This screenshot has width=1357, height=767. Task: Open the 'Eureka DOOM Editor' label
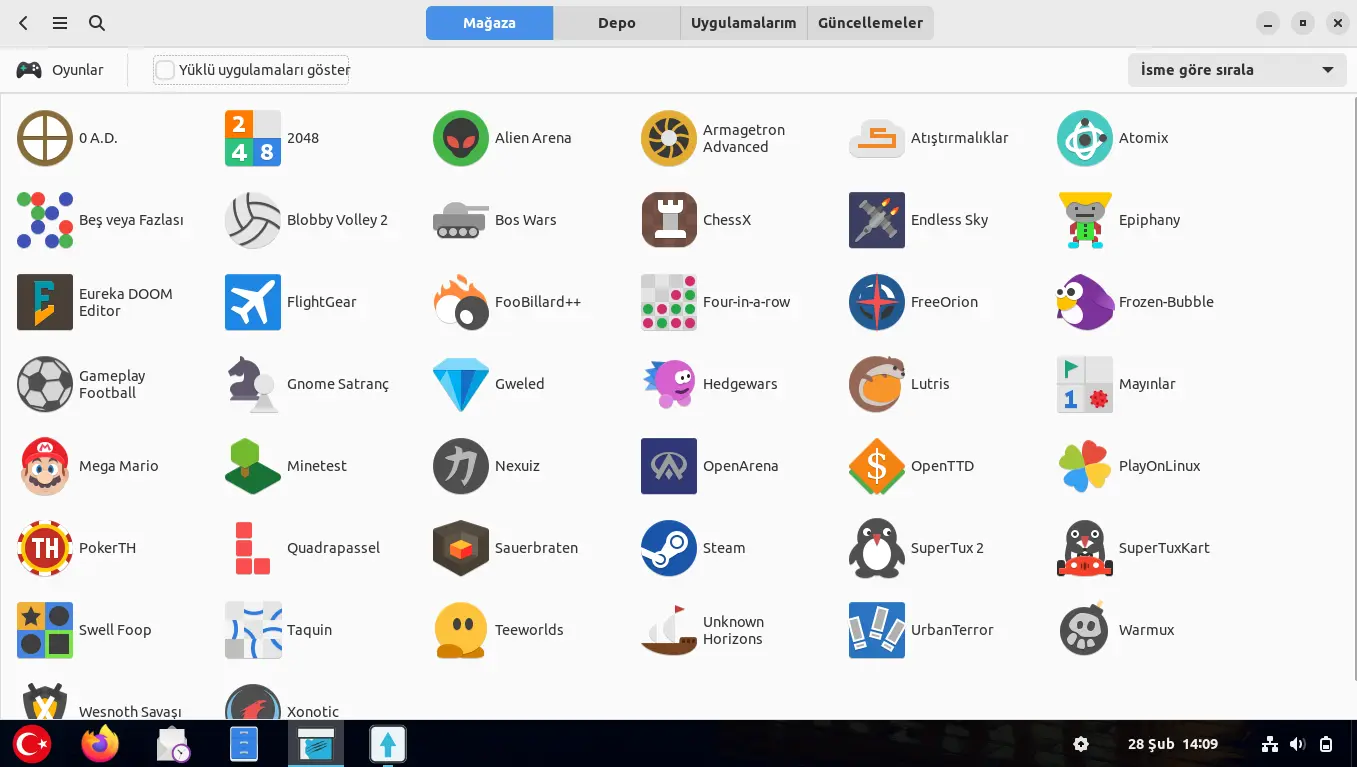coord(126,302)
